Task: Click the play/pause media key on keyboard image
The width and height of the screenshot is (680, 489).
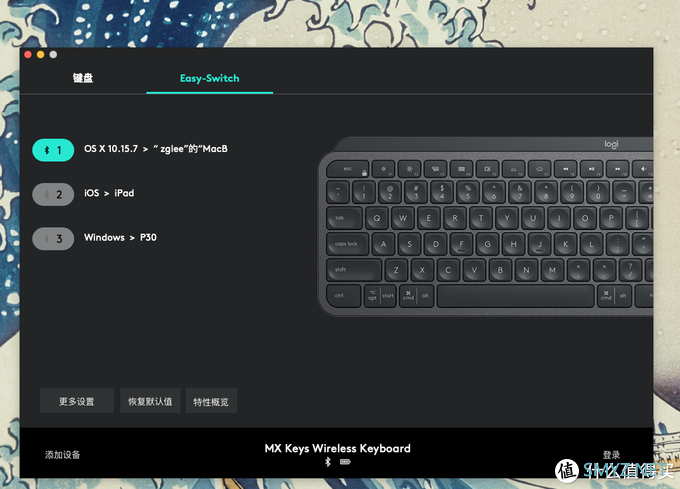Action: click(592, 169)
